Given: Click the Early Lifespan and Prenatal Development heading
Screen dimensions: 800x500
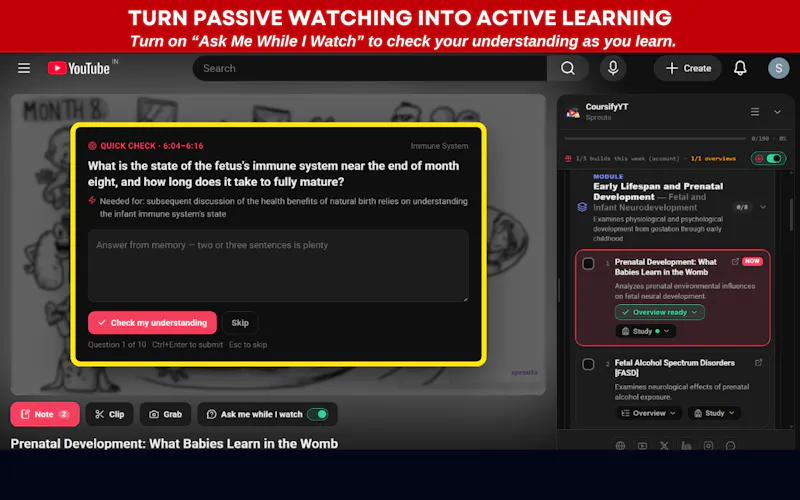Looking at the screenshot, I should click(658, 191).
